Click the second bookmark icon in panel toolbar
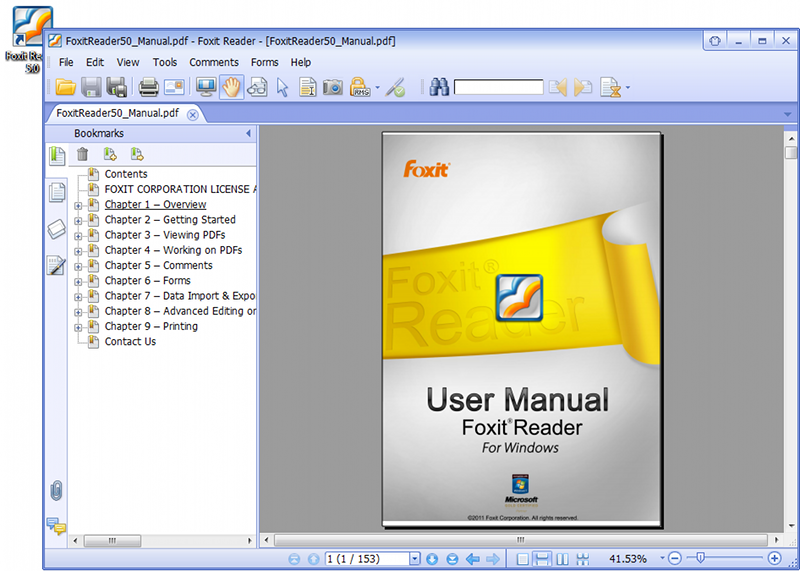 (137, 154)
